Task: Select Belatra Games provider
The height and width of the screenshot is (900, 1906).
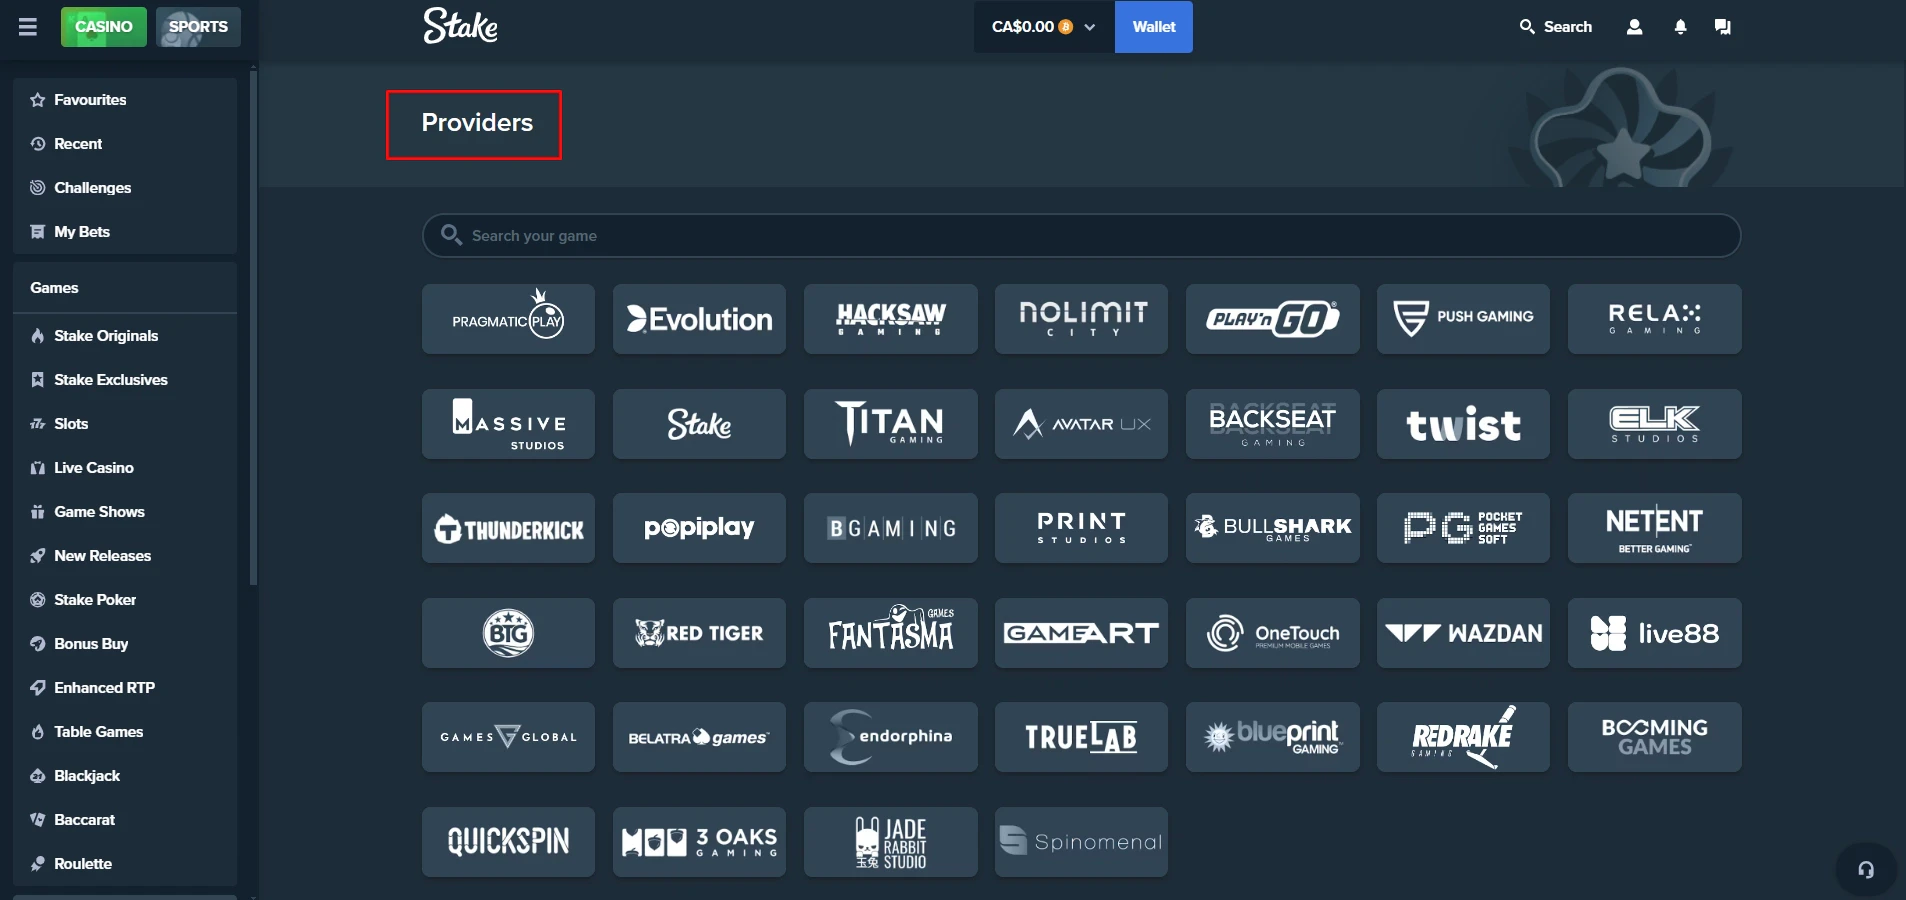Action: (699, 737)
